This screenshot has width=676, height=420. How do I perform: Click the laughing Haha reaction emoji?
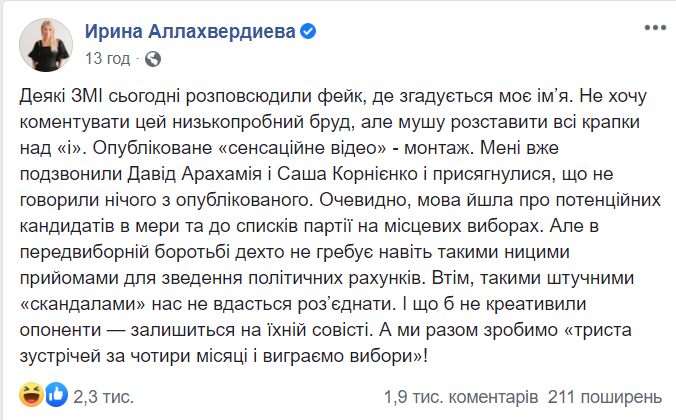click(x=31, y=395)
